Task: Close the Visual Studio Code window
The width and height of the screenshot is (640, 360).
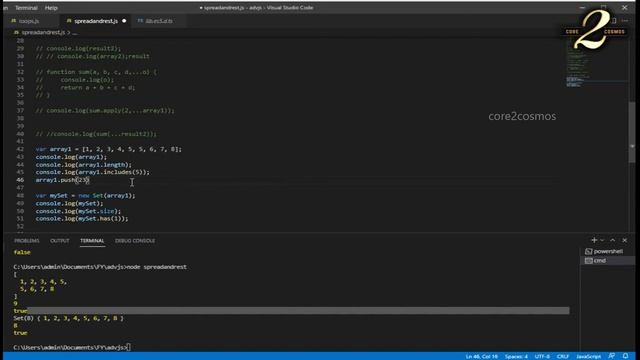Action: click(x=624, y=8)
